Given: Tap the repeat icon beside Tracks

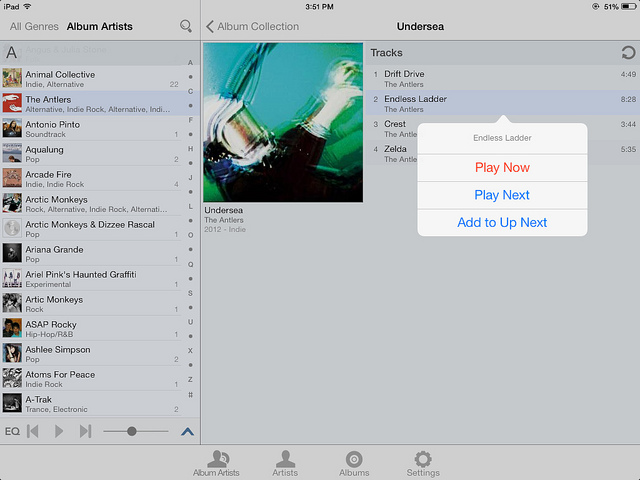Looking at the screenshot, I should click(x=628, y=53).
